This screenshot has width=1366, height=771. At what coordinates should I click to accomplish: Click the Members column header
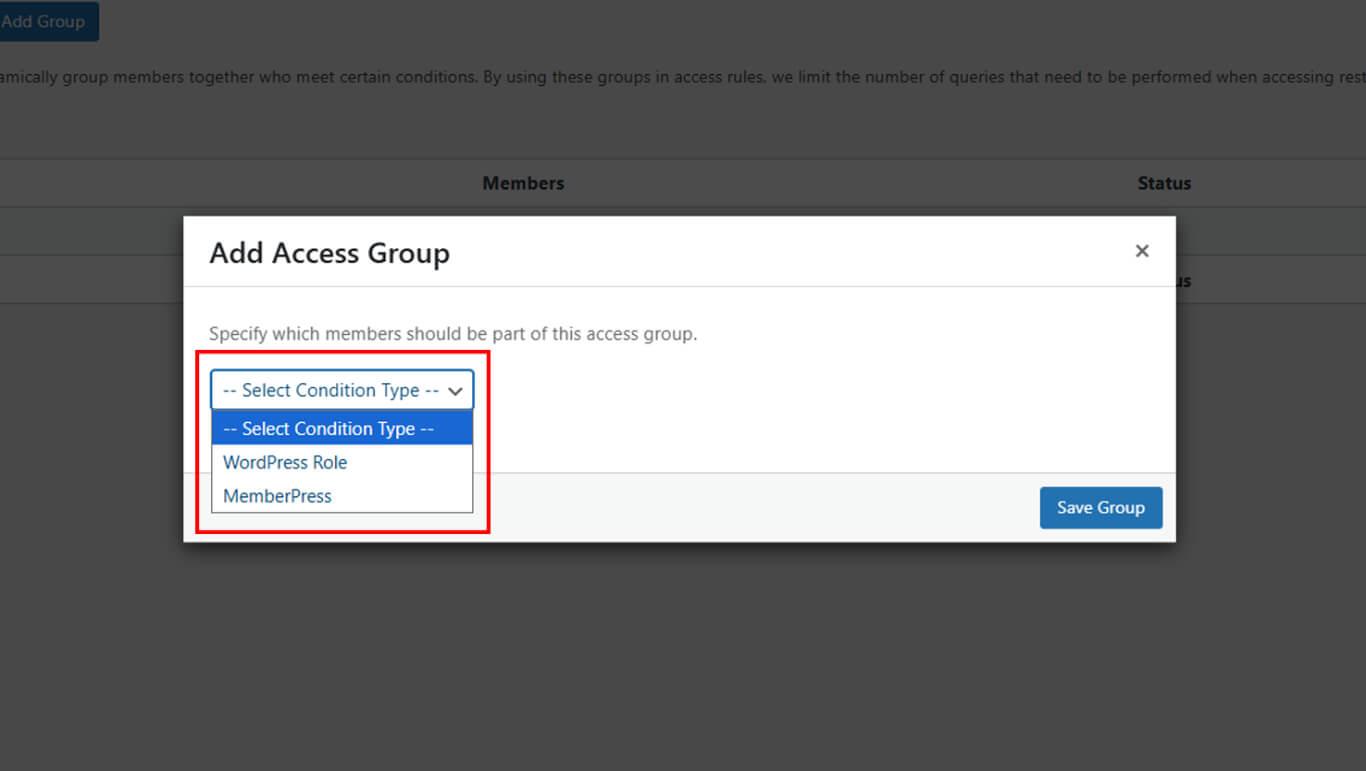pos(523,183)
